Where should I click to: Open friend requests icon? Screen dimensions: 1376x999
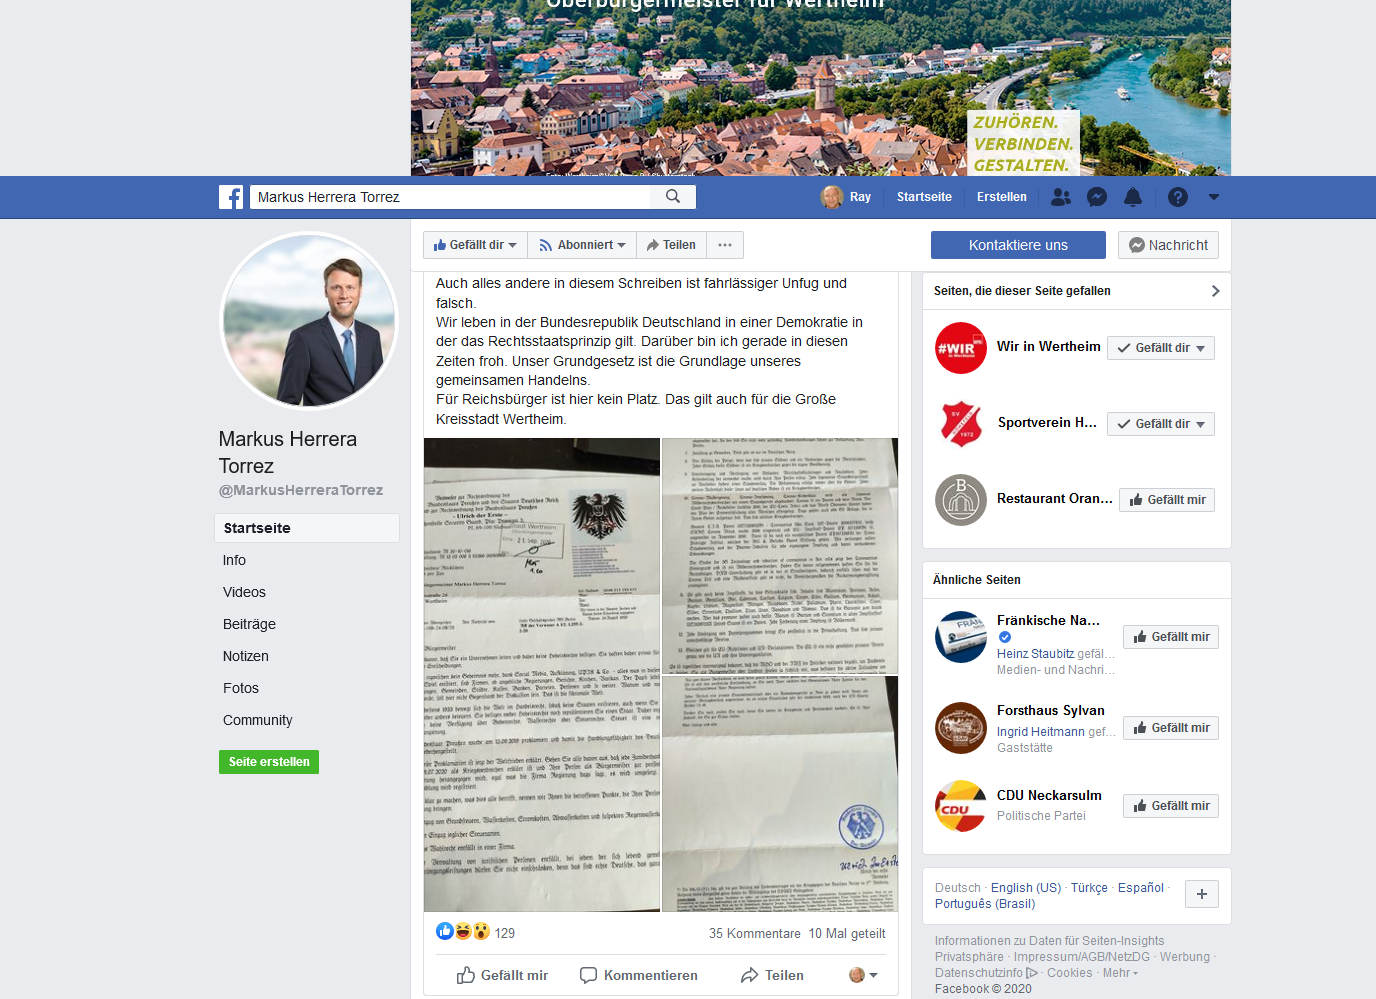tap(1061, 197)
